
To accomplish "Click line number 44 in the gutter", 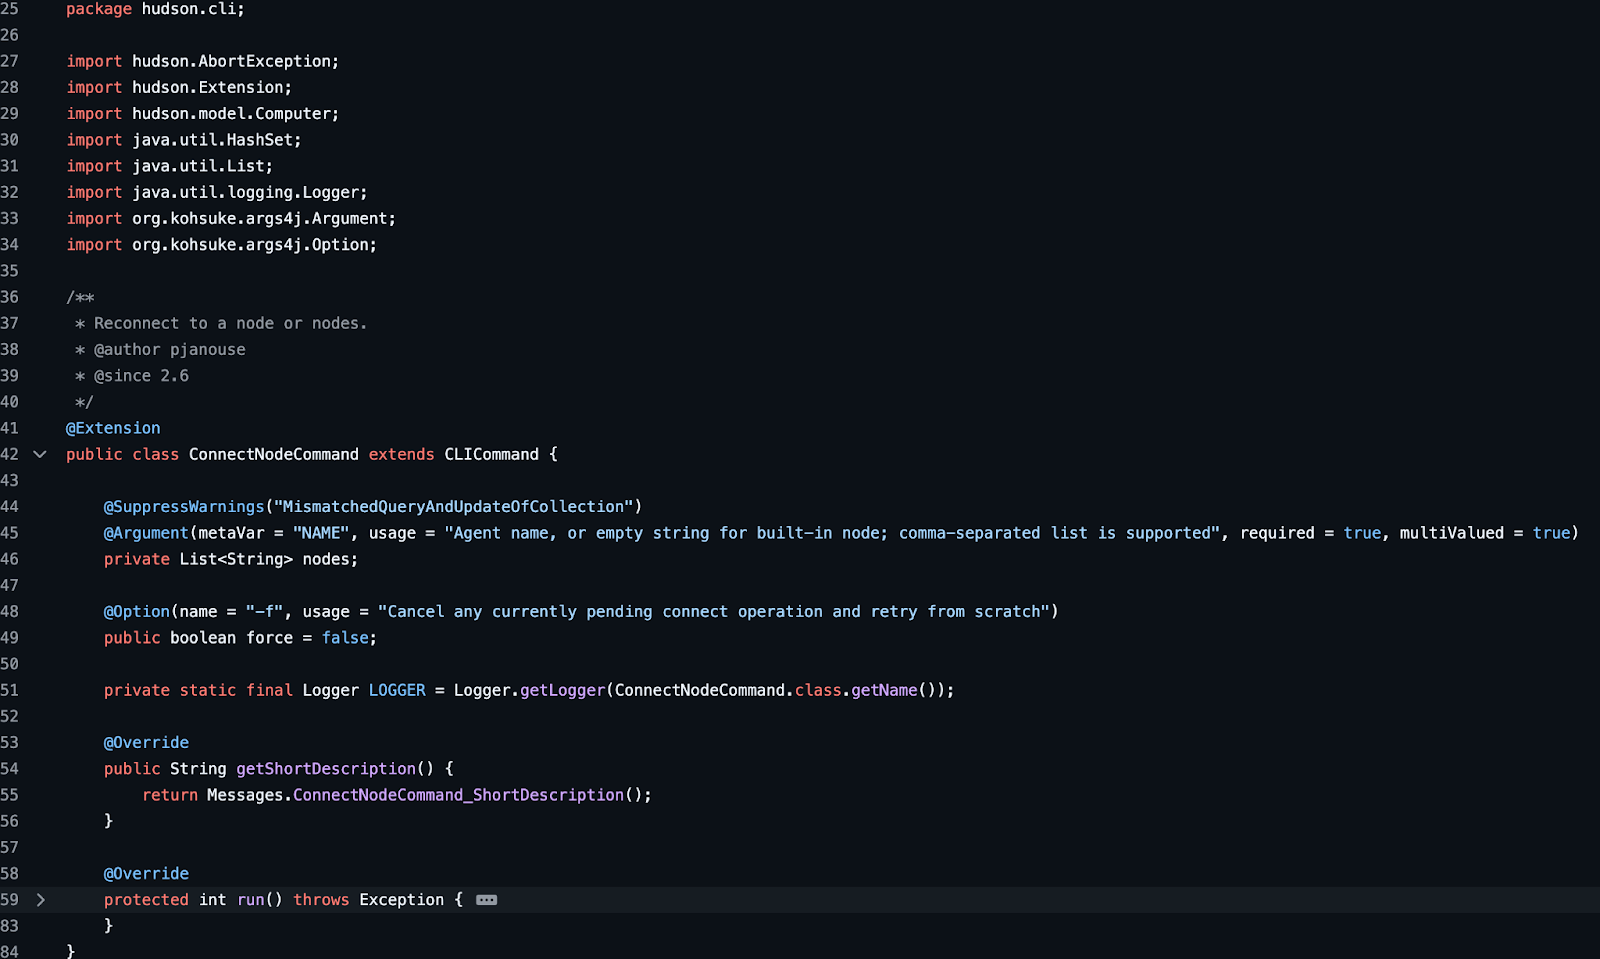I will 10,507.
